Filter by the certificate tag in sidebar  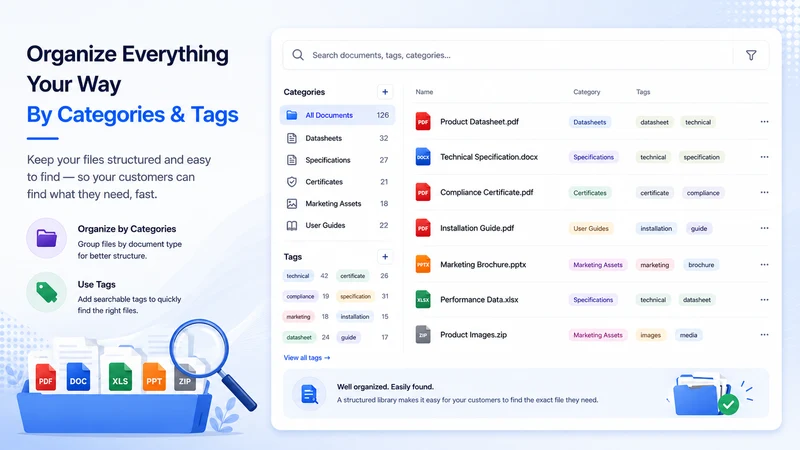click(x=353, y=276)
